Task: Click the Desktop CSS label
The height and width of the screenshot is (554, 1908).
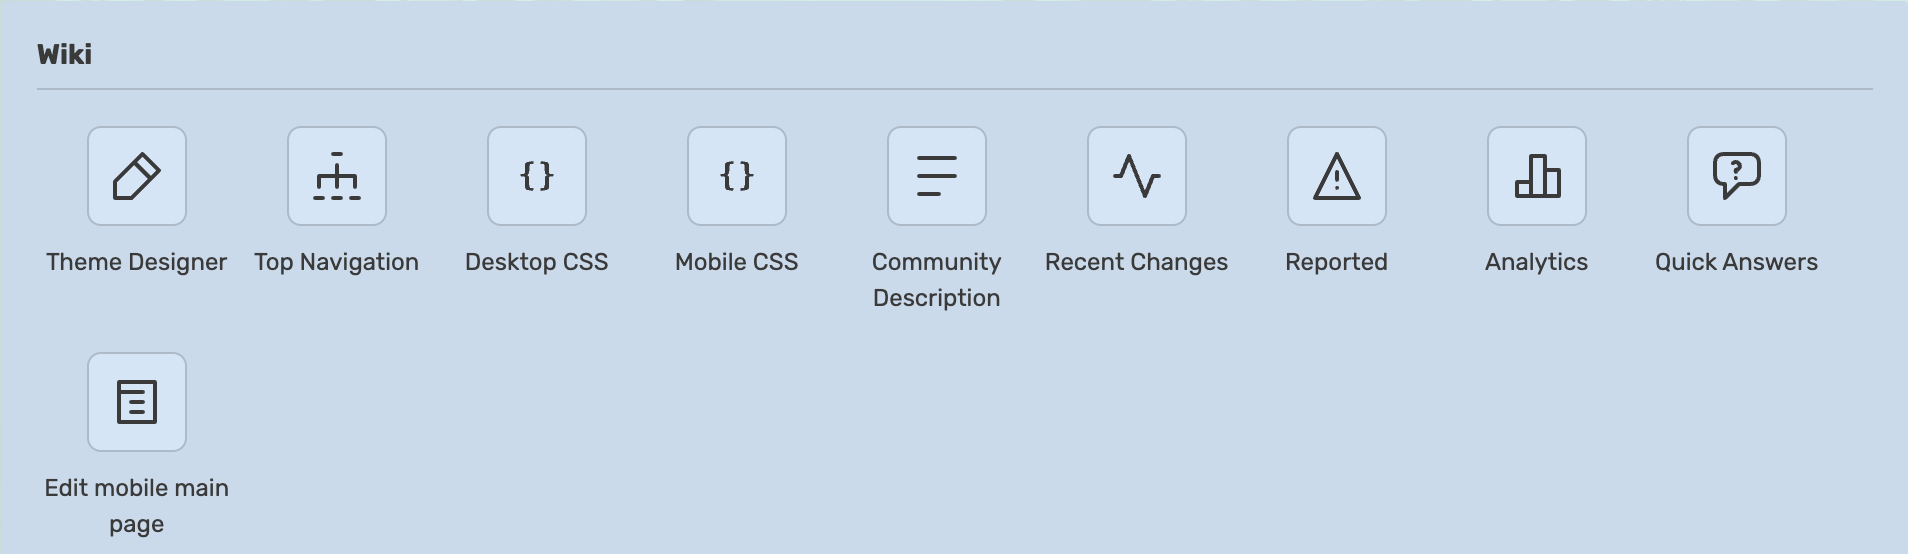Action: (x=537, y=262)
